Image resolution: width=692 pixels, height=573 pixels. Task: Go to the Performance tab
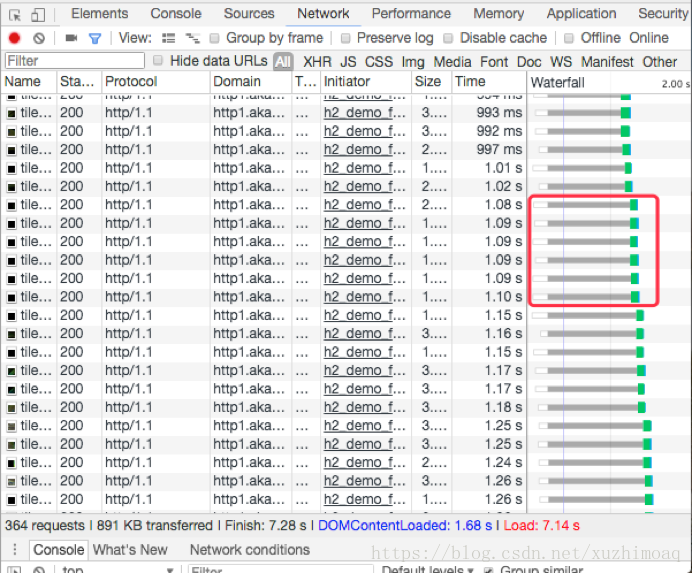pyautogui.click(x=411, y=14)
